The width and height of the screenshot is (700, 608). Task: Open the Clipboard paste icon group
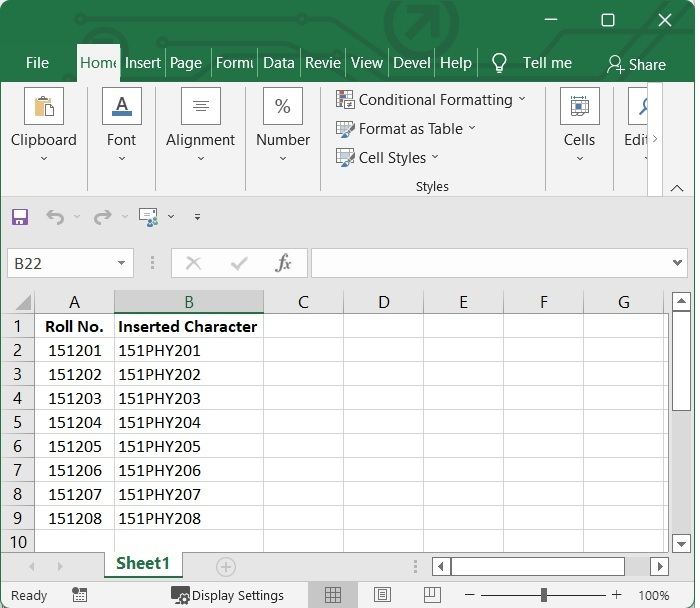coord(43,107)
